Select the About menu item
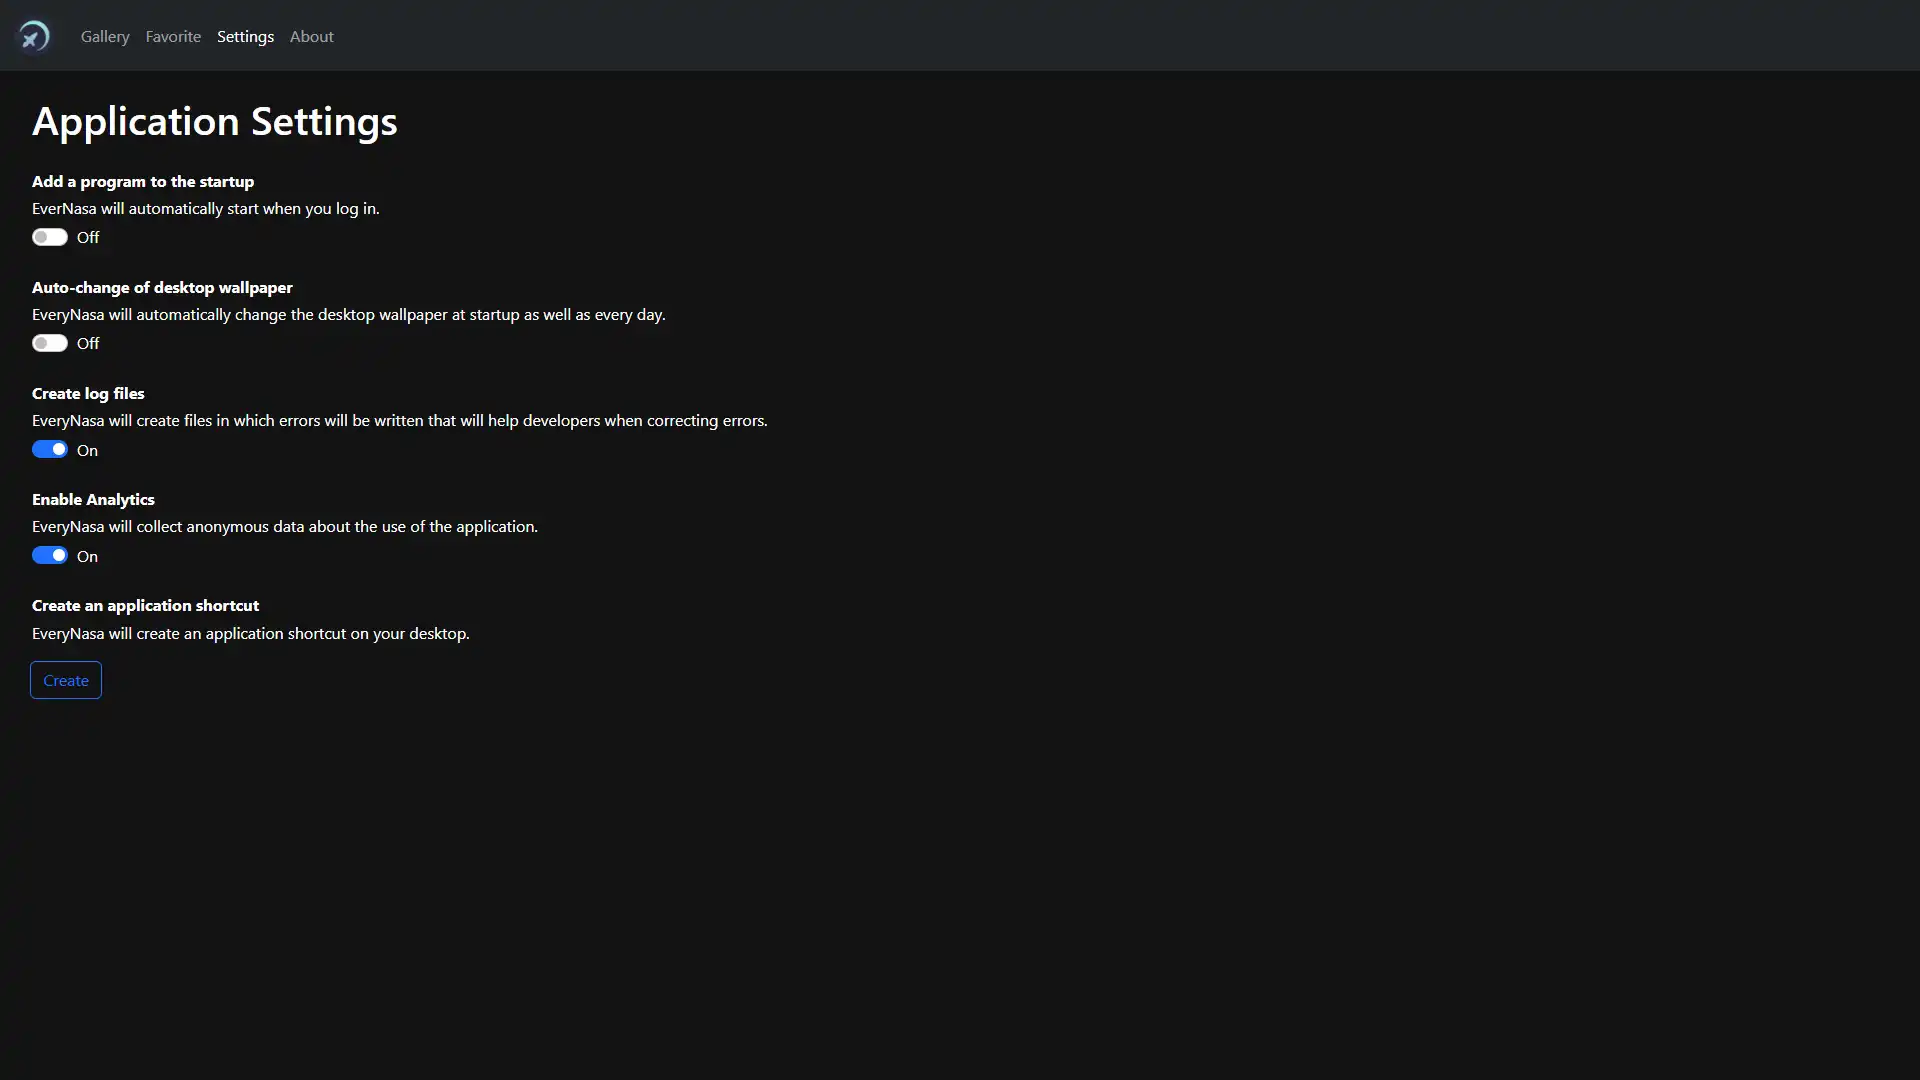Image resolution: width=1920 pixels, height=1080 pixels. click(311, 36)
